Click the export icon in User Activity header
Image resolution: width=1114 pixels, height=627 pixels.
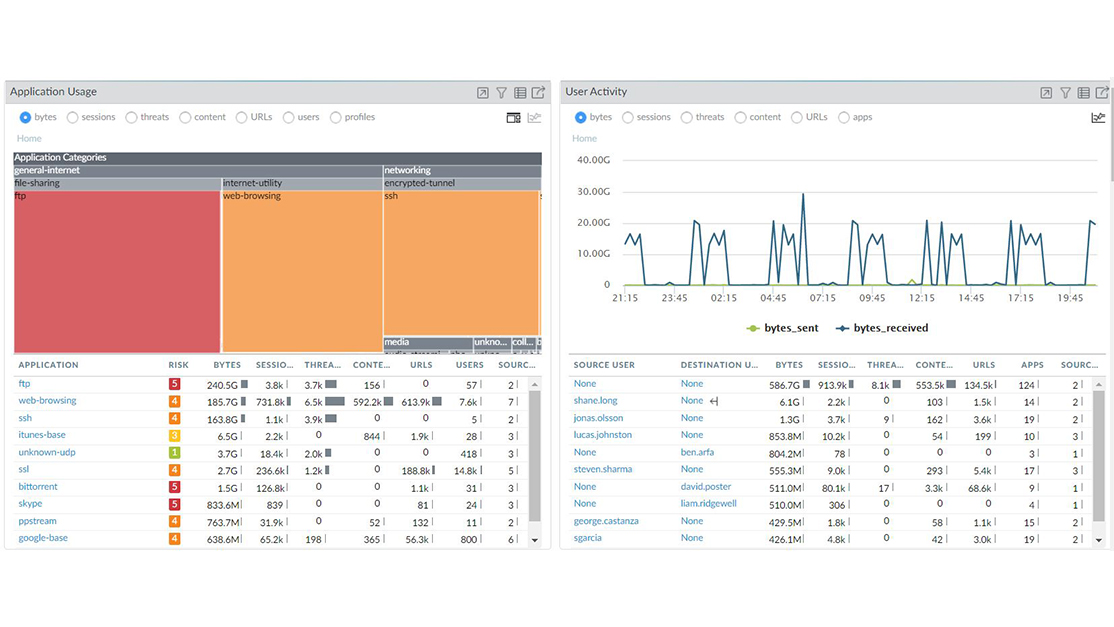coord(1102,92)
